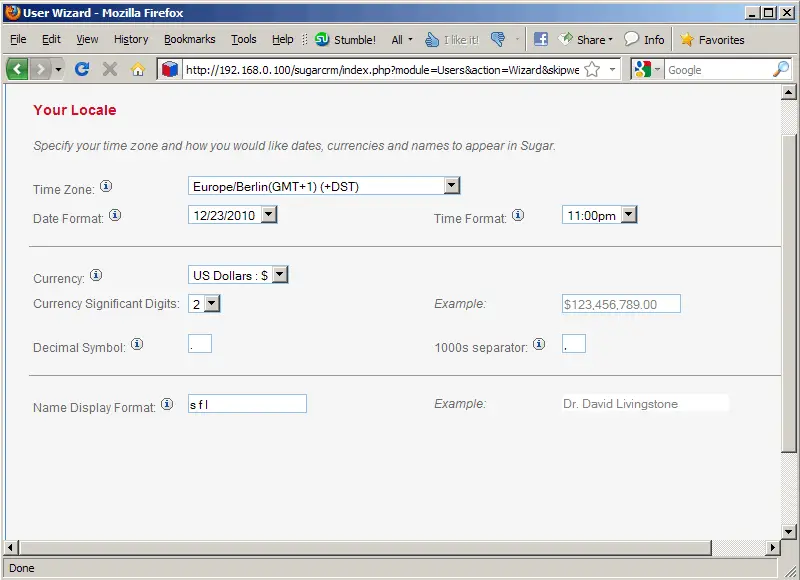
Task: Click the Dr. David Livingstone example field
Action: click(645, 404)
